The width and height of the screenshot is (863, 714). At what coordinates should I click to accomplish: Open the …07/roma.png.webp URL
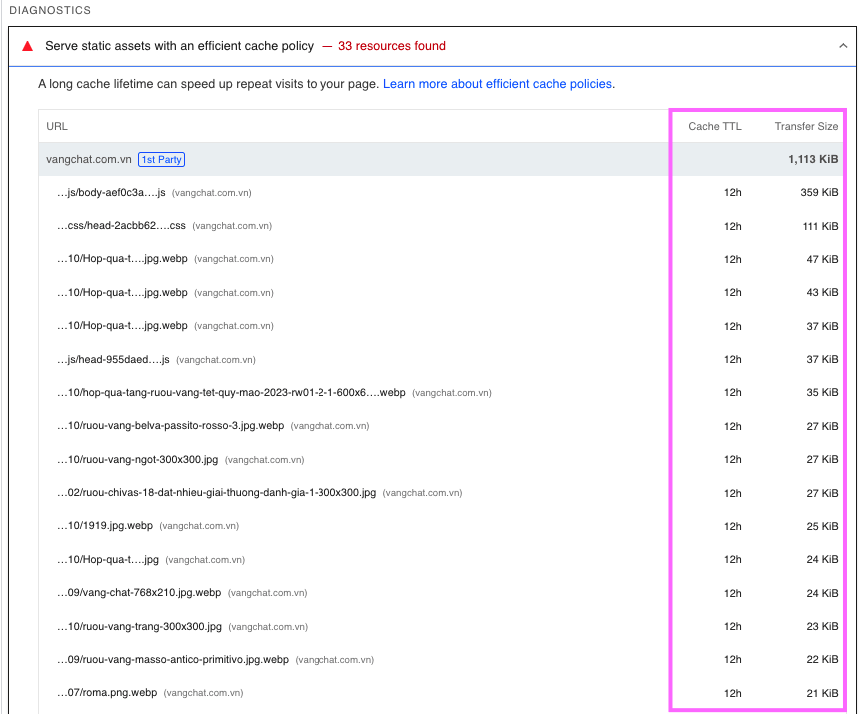click(107, 693)
